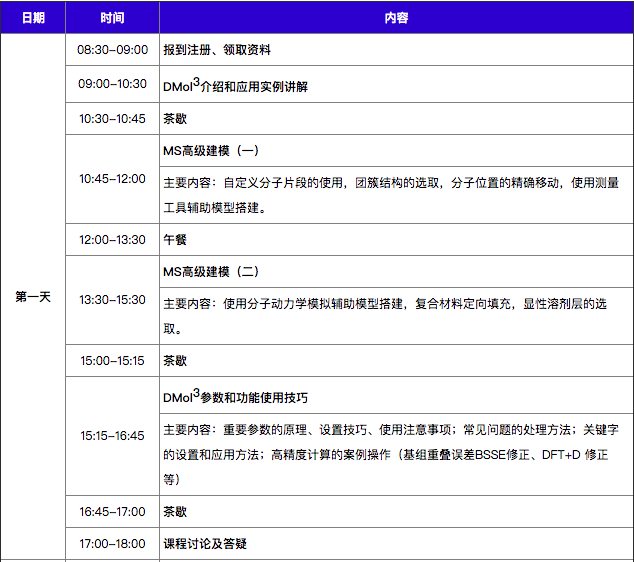Image resolution: width=634 pixels, height=562 pixels.
Task: Click the 09:00–10:30 time cell
Action: pyautogui.click(x=112, y=84)
